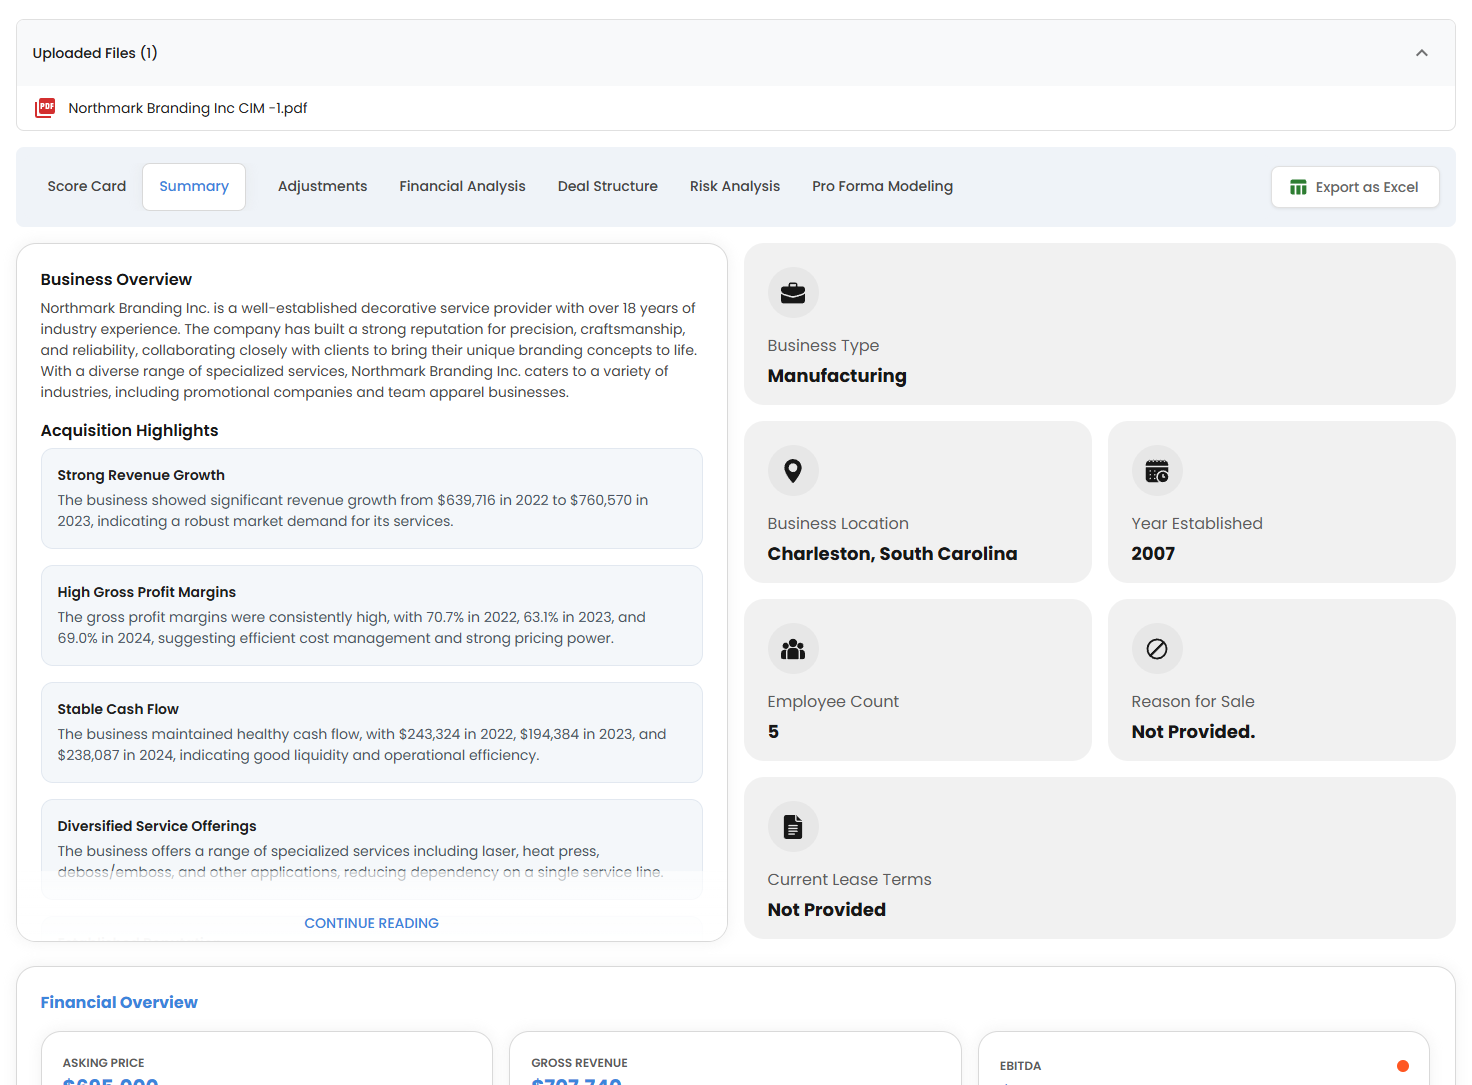
Task: Click the people Employee Count icon
Action: pos(793,649)
